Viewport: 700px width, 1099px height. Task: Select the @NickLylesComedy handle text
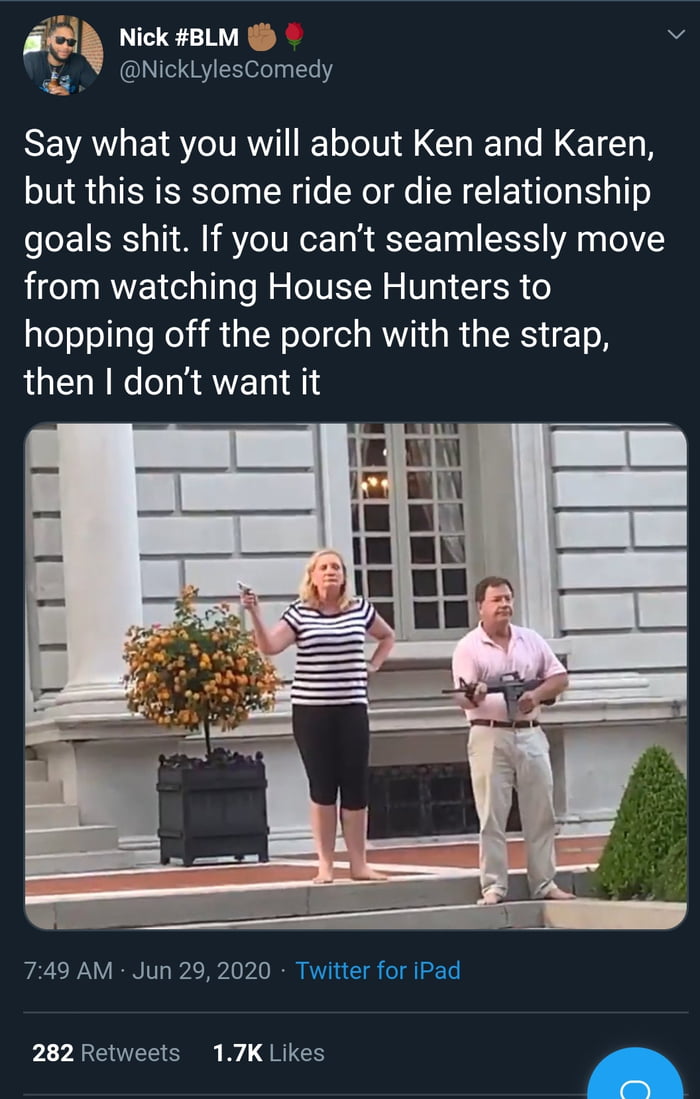coord(225,72)
